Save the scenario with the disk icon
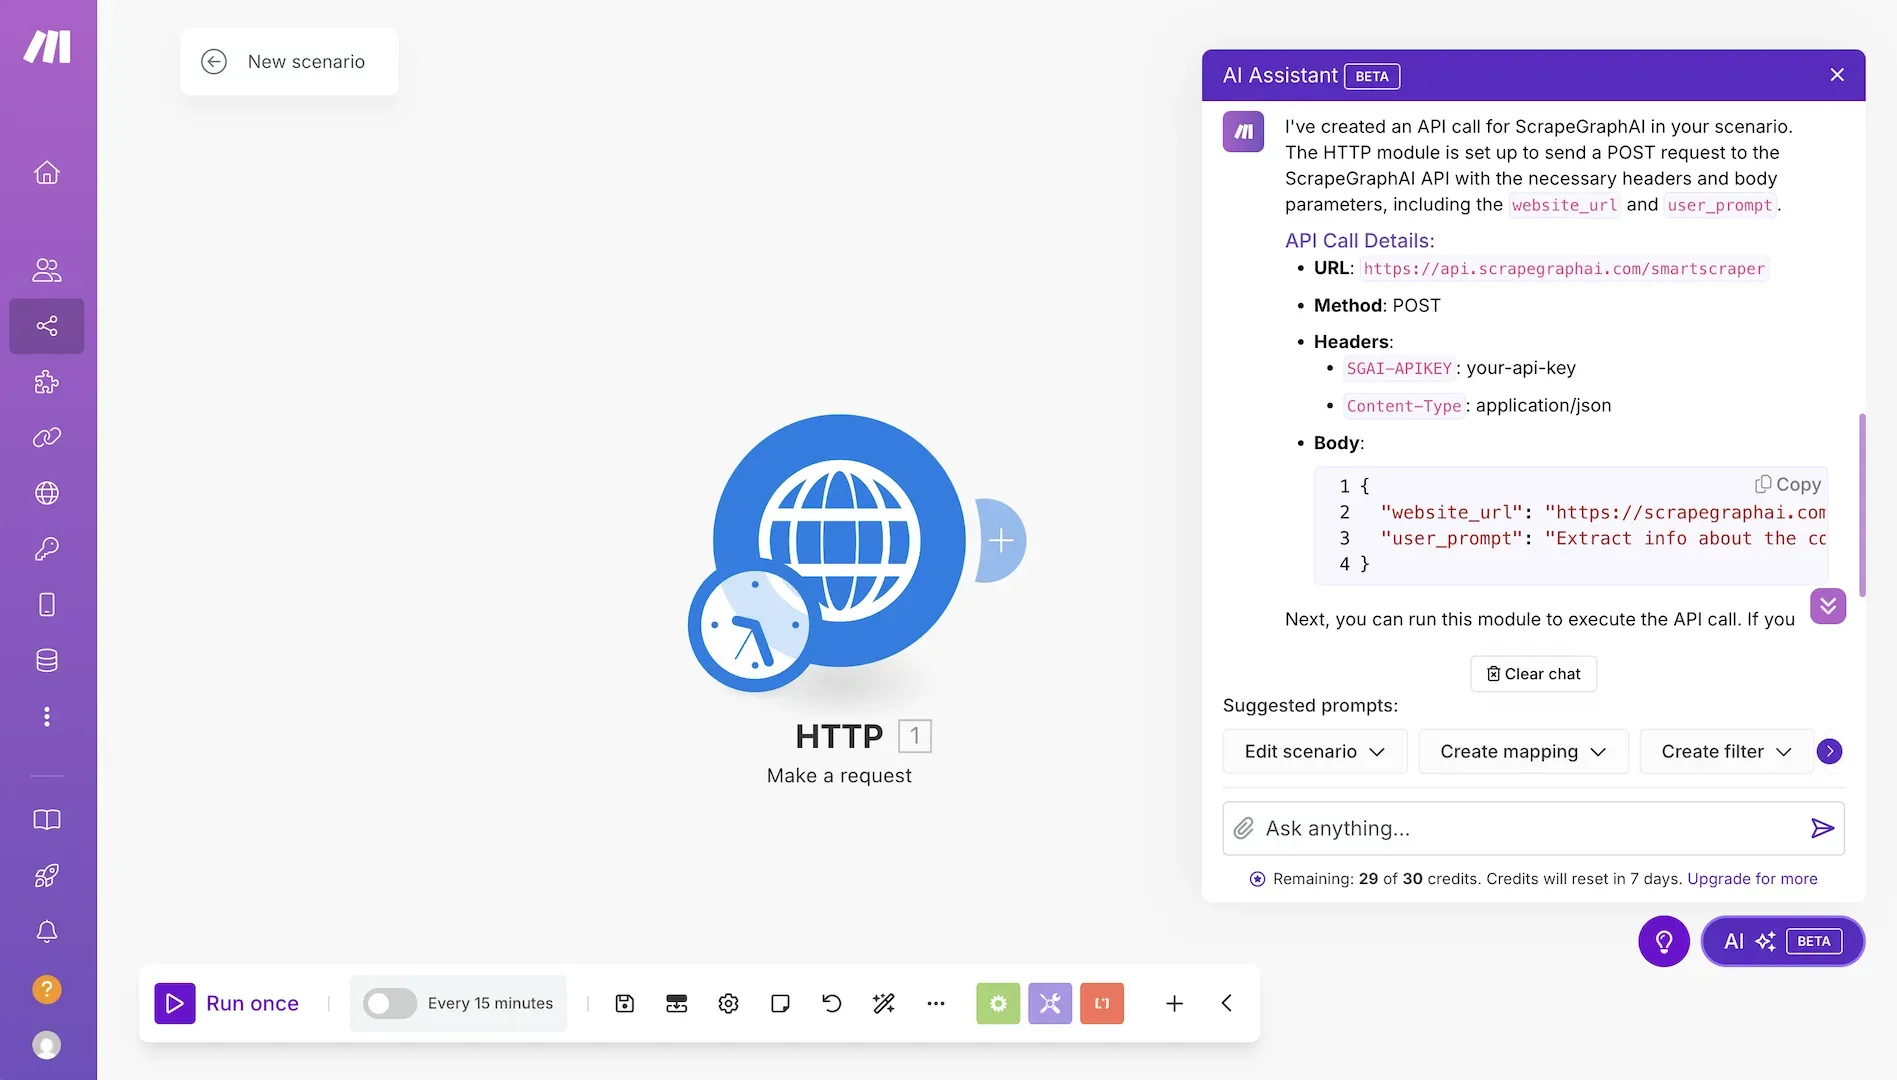 pos(625,1003)
